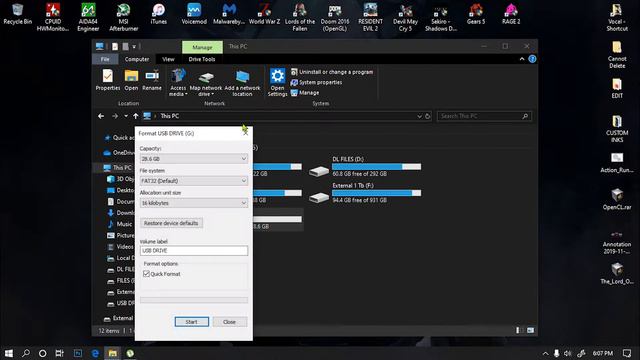Click the format progress bar
The image size is (640, 360).
tap(193, 300)
